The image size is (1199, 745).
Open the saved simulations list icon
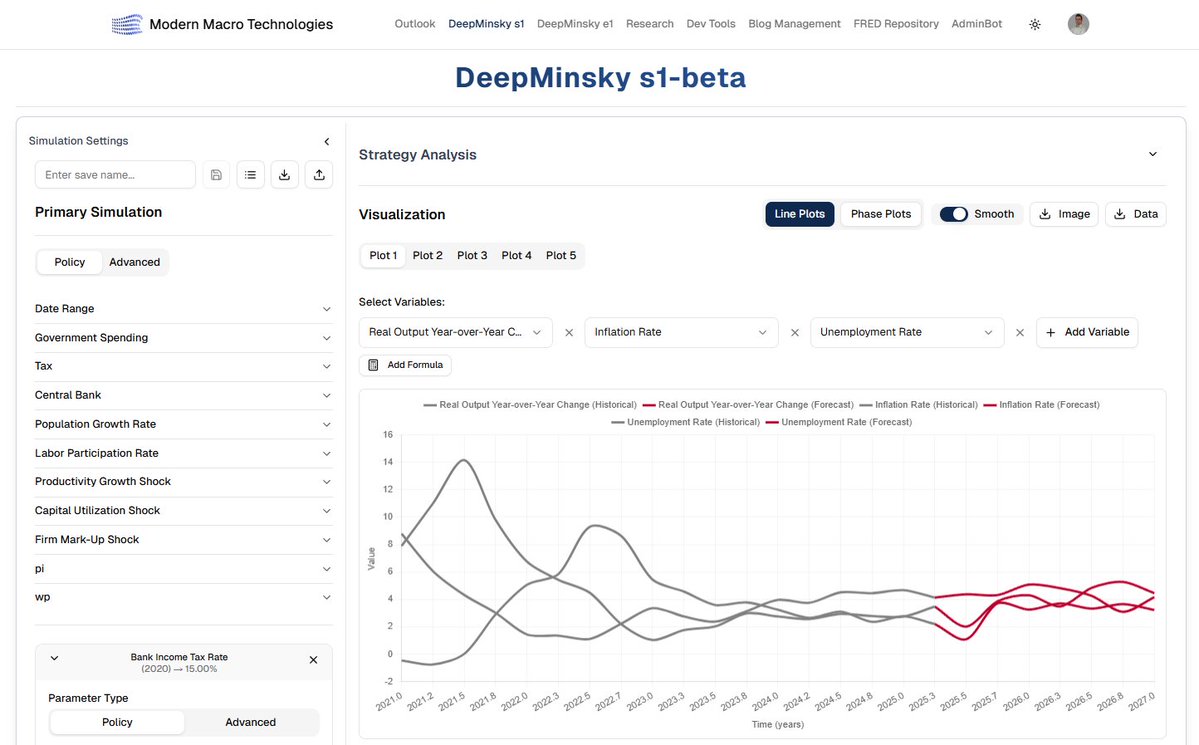(250, 175)
